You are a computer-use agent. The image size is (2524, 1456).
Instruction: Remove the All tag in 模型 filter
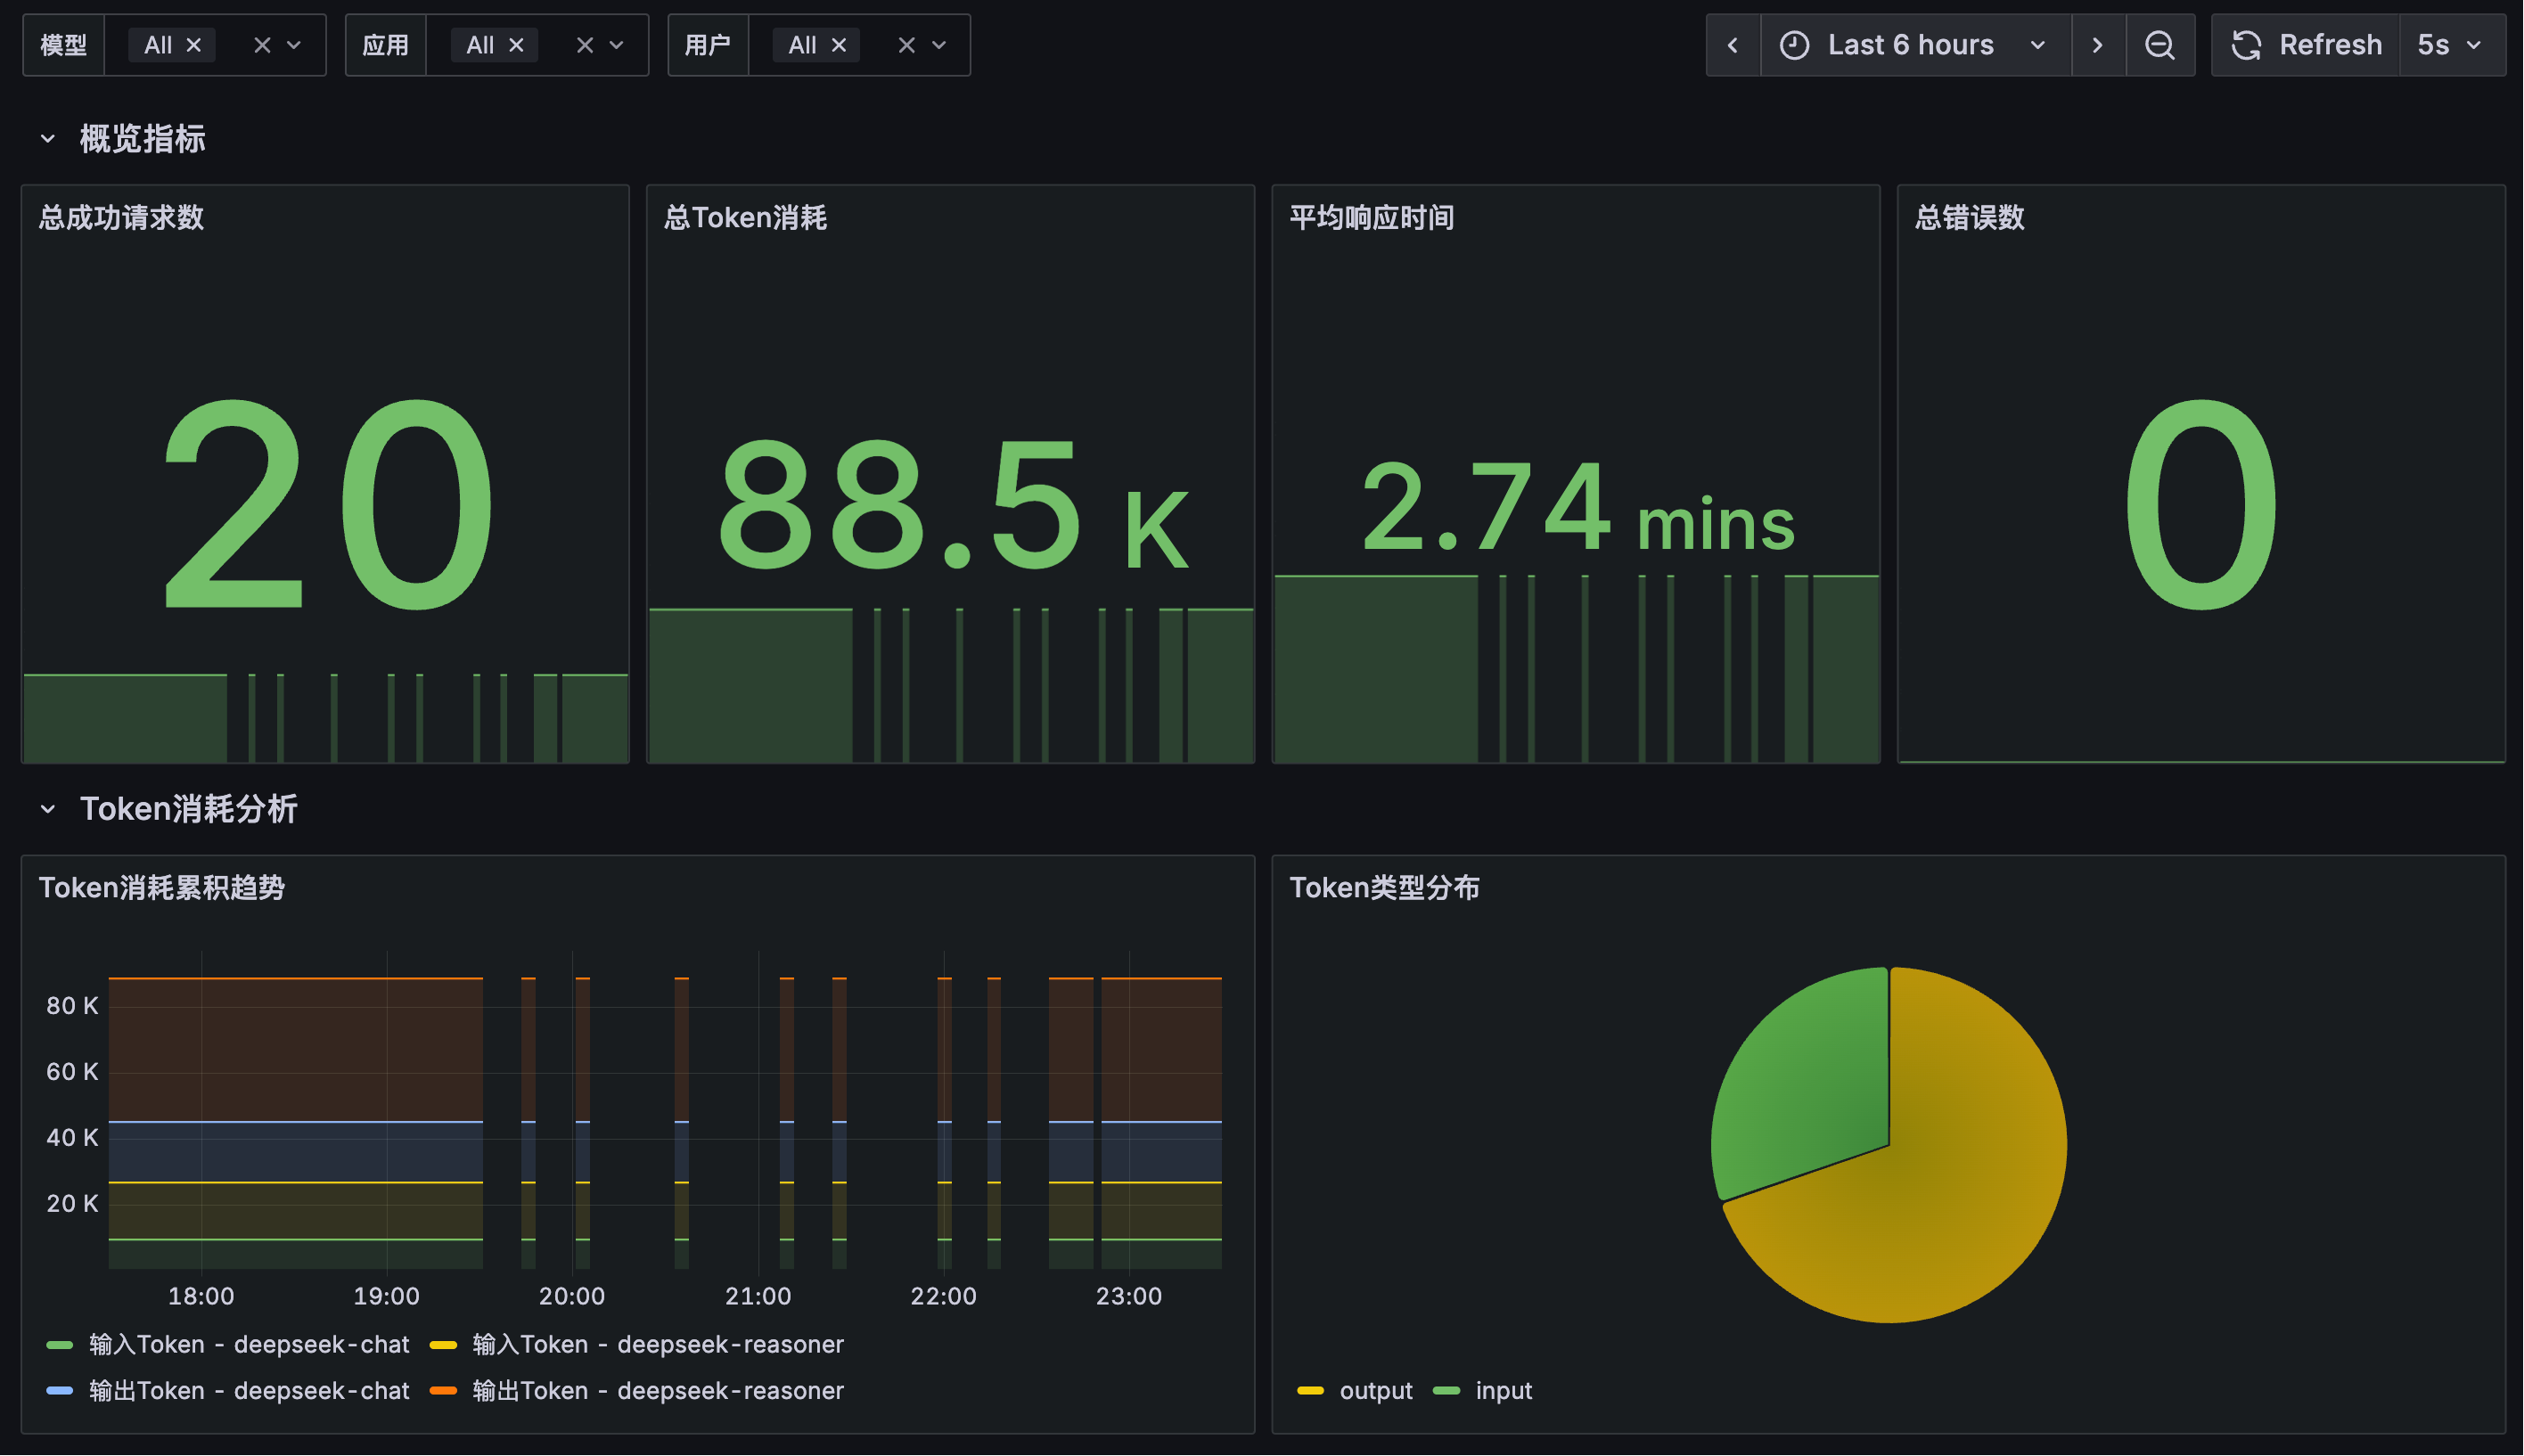click(x=194, y=45)
